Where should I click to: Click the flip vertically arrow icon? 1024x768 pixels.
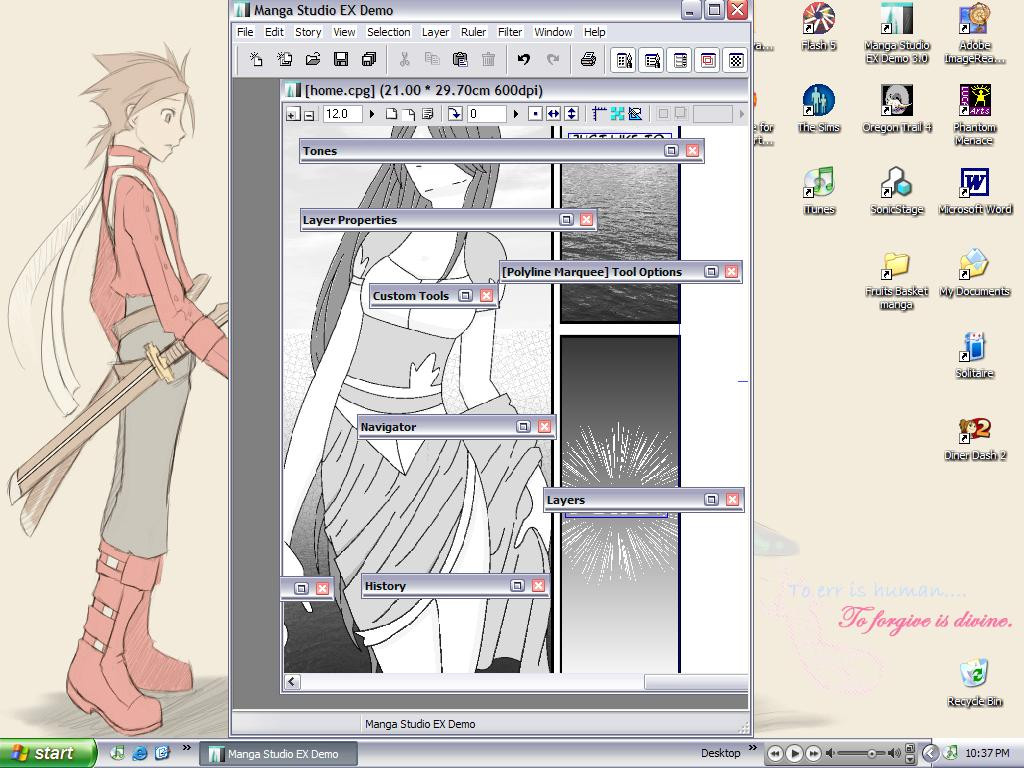click(571, 114)
